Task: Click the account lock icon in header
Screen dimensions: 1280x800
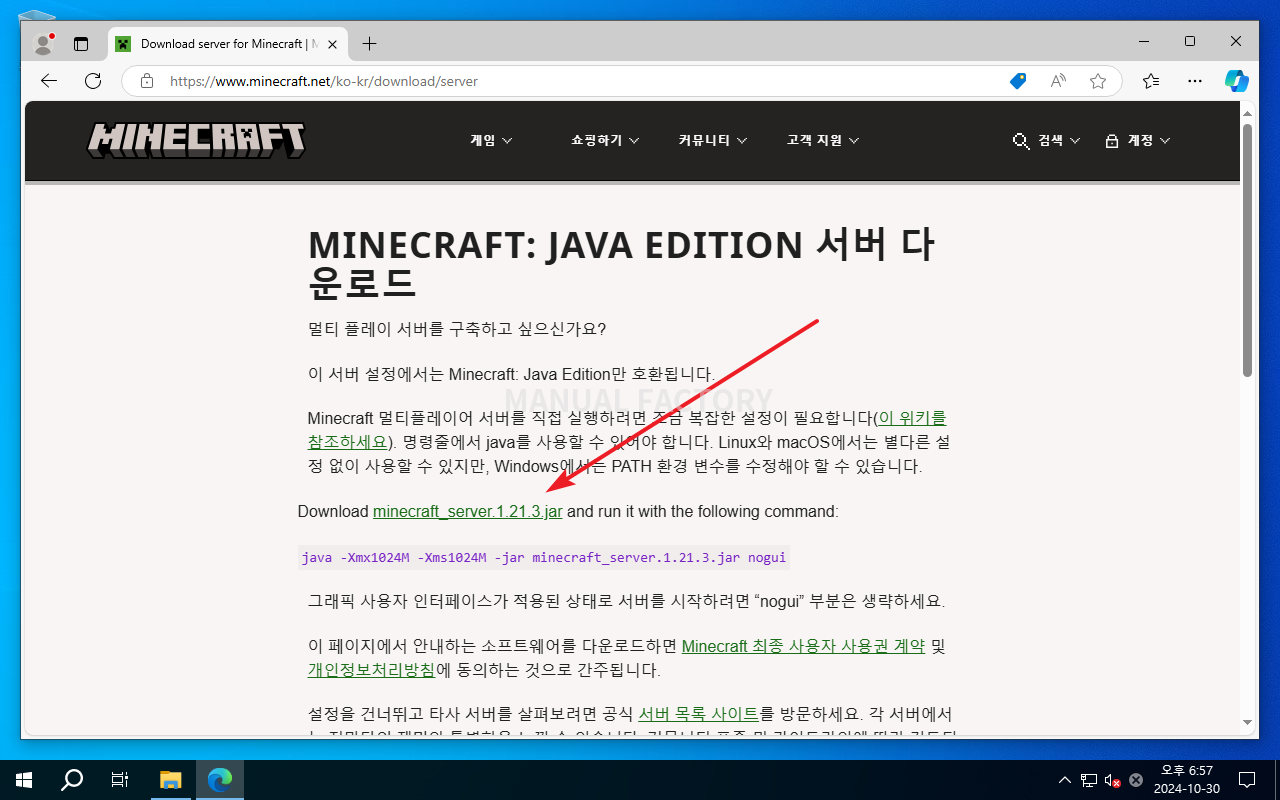Action: (x=1111, y=141)
